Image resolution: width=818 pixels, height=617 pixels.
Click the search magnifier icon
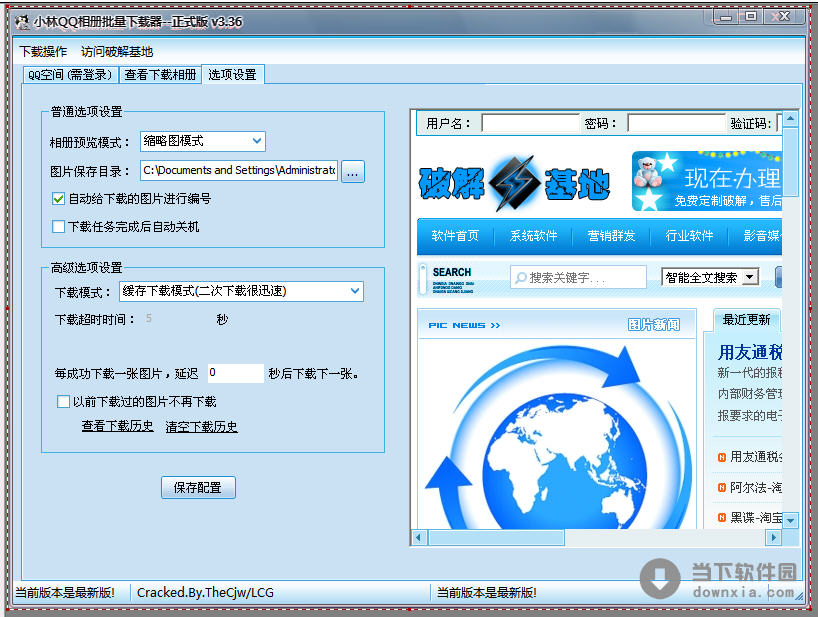(520, 278)
